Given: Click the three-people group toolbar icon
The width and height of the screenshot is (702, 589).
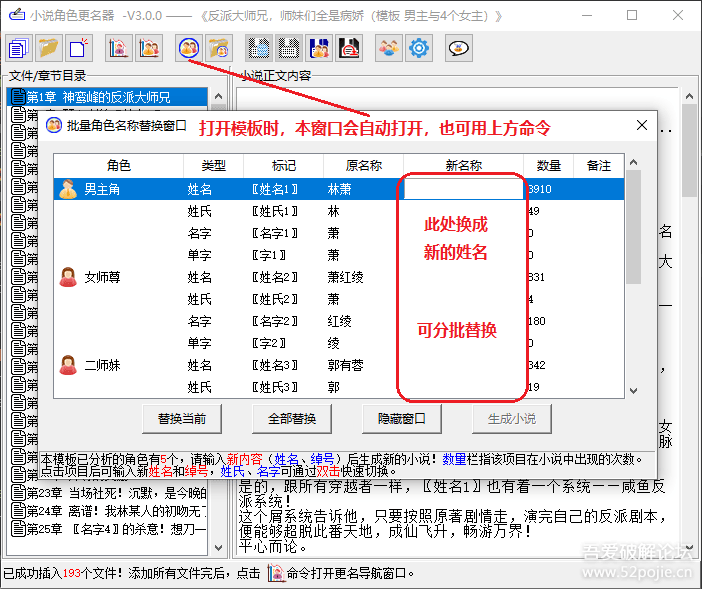Looking at the screenshot, I should pyautogui.click(x=389, y=47).
